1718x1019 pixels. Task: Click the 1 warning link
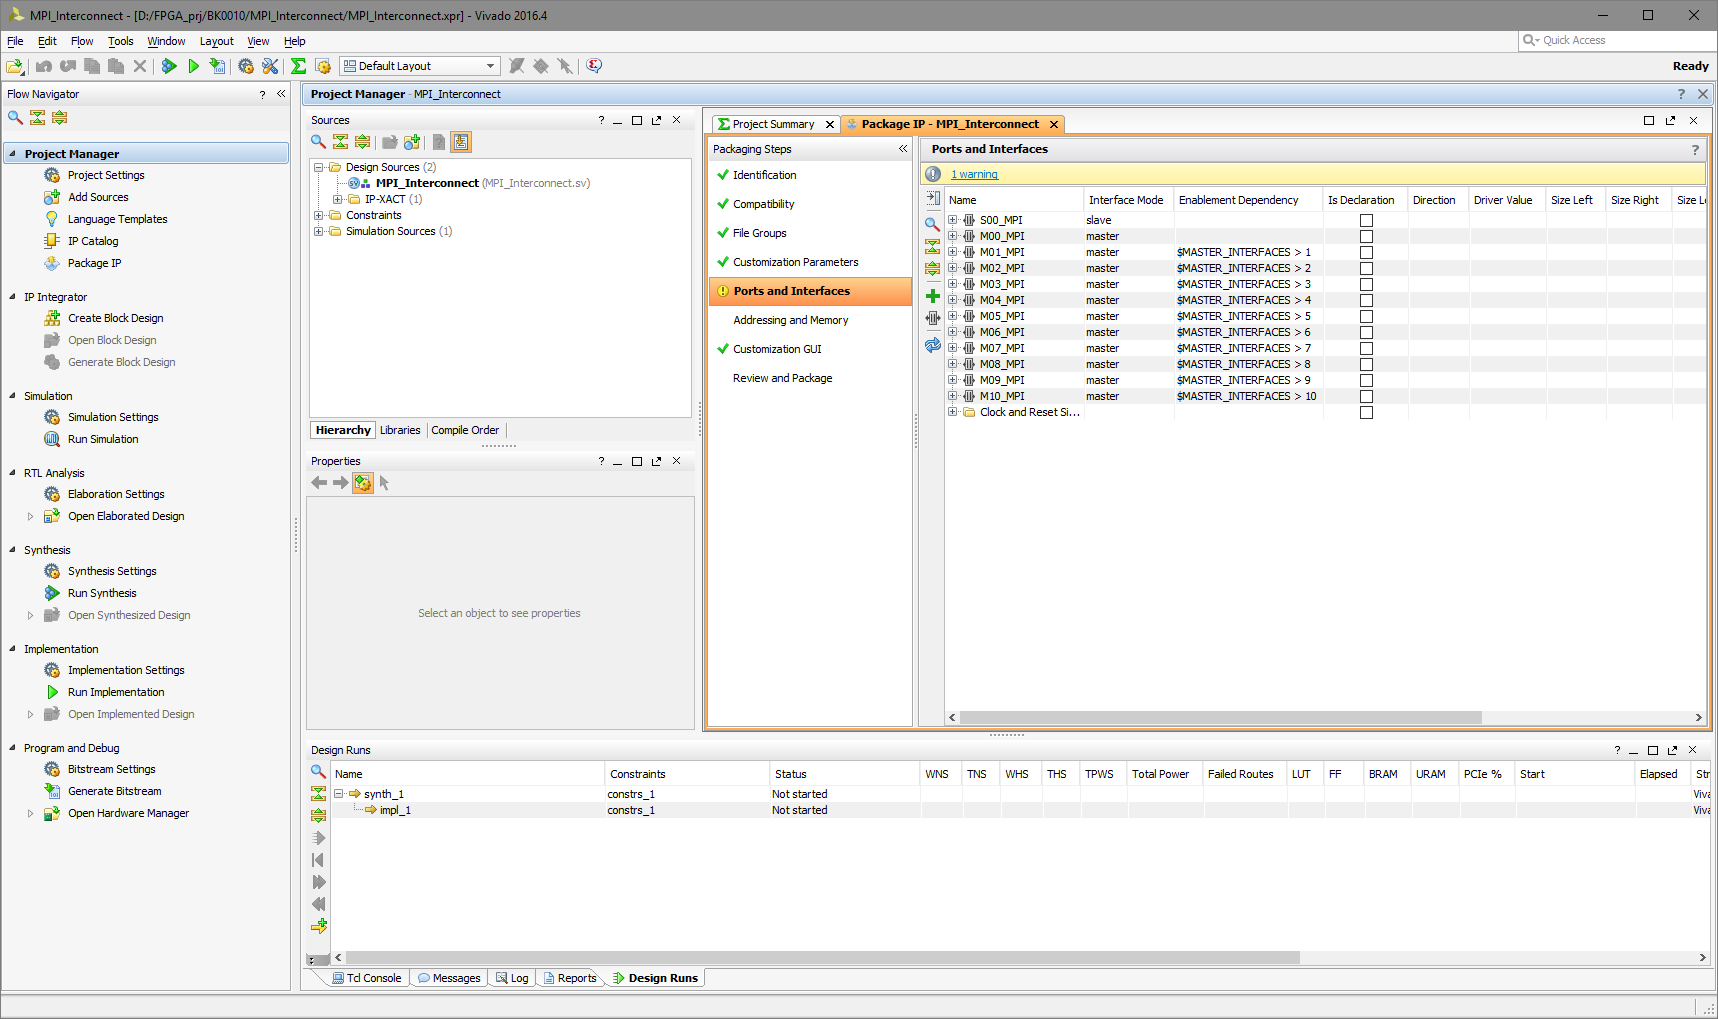click(974, 174)
